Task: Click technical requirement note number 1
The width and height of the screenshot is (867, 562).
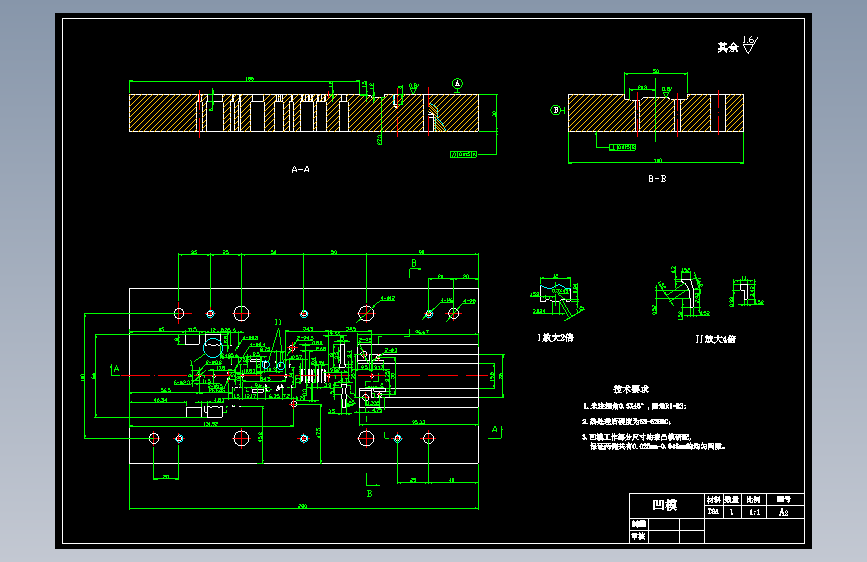Action: 635,406
